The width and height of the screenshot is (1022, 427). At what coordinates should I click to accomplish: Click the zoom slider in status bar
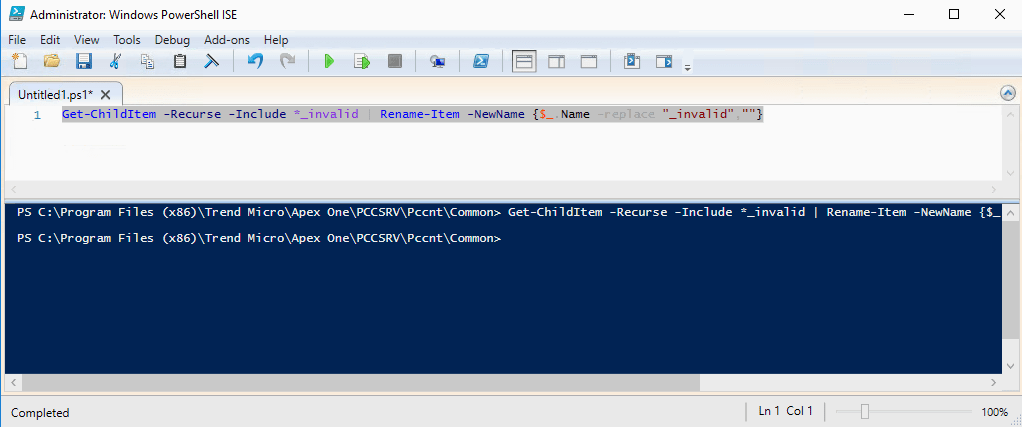pyautogui.click(x=865, y=412)
